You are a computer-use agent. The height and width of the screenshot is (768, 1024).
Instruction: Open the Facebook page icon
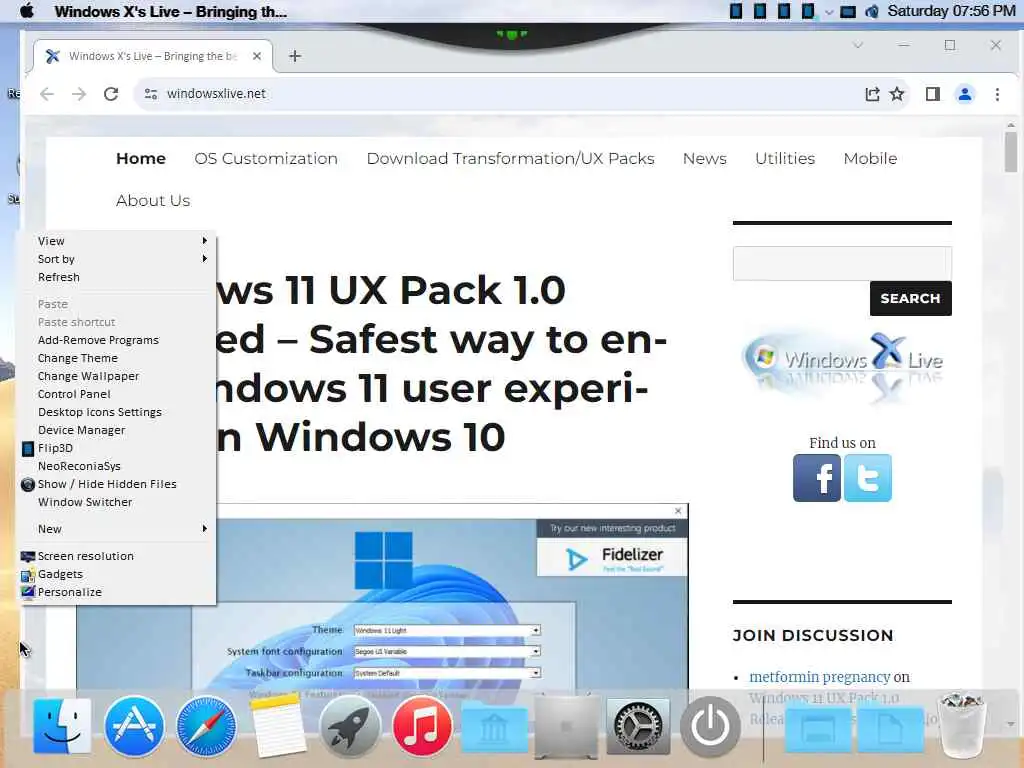tap(817, 478)
